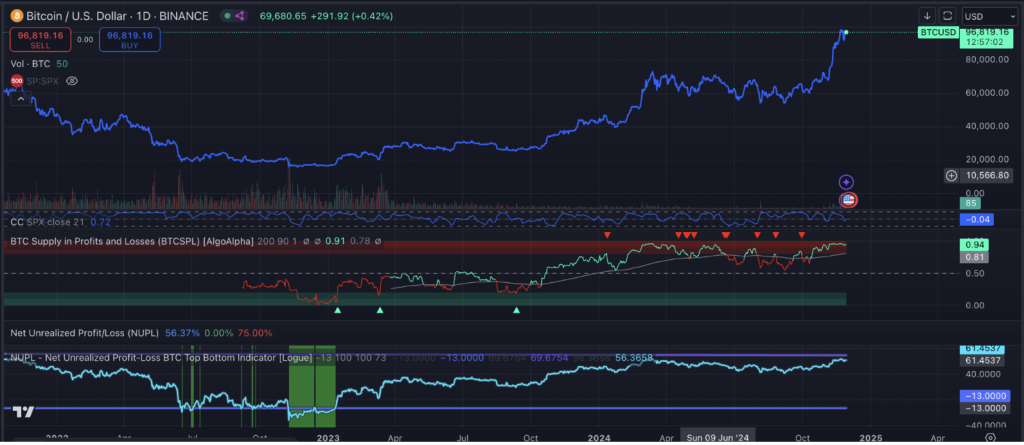Click the Sun 09 Jun '24 date marker
Screen dimensions: 1024x445
(x=718, y=438)
